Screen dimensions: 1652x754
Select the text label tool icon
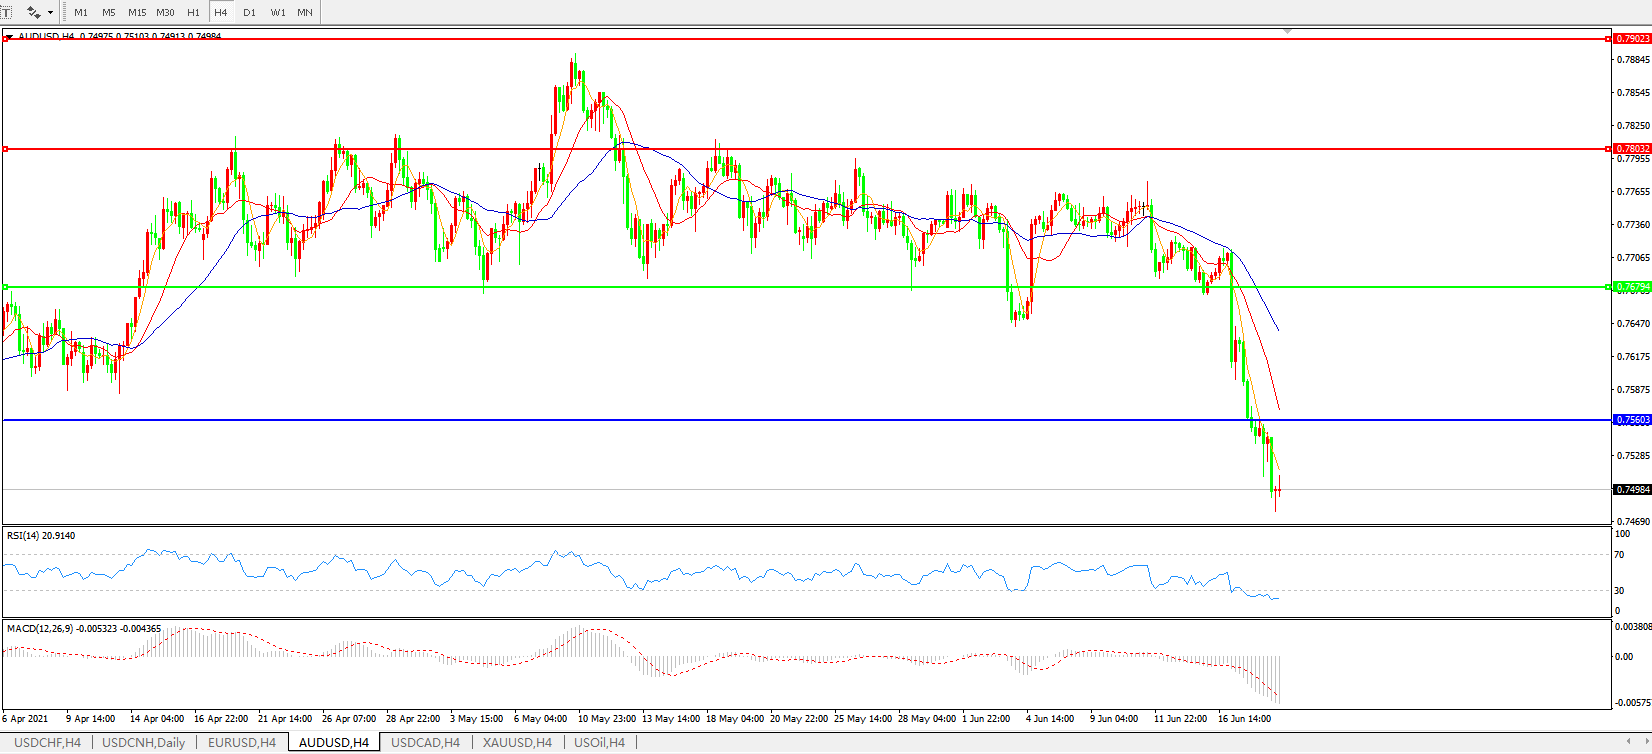tap(6, 12)
